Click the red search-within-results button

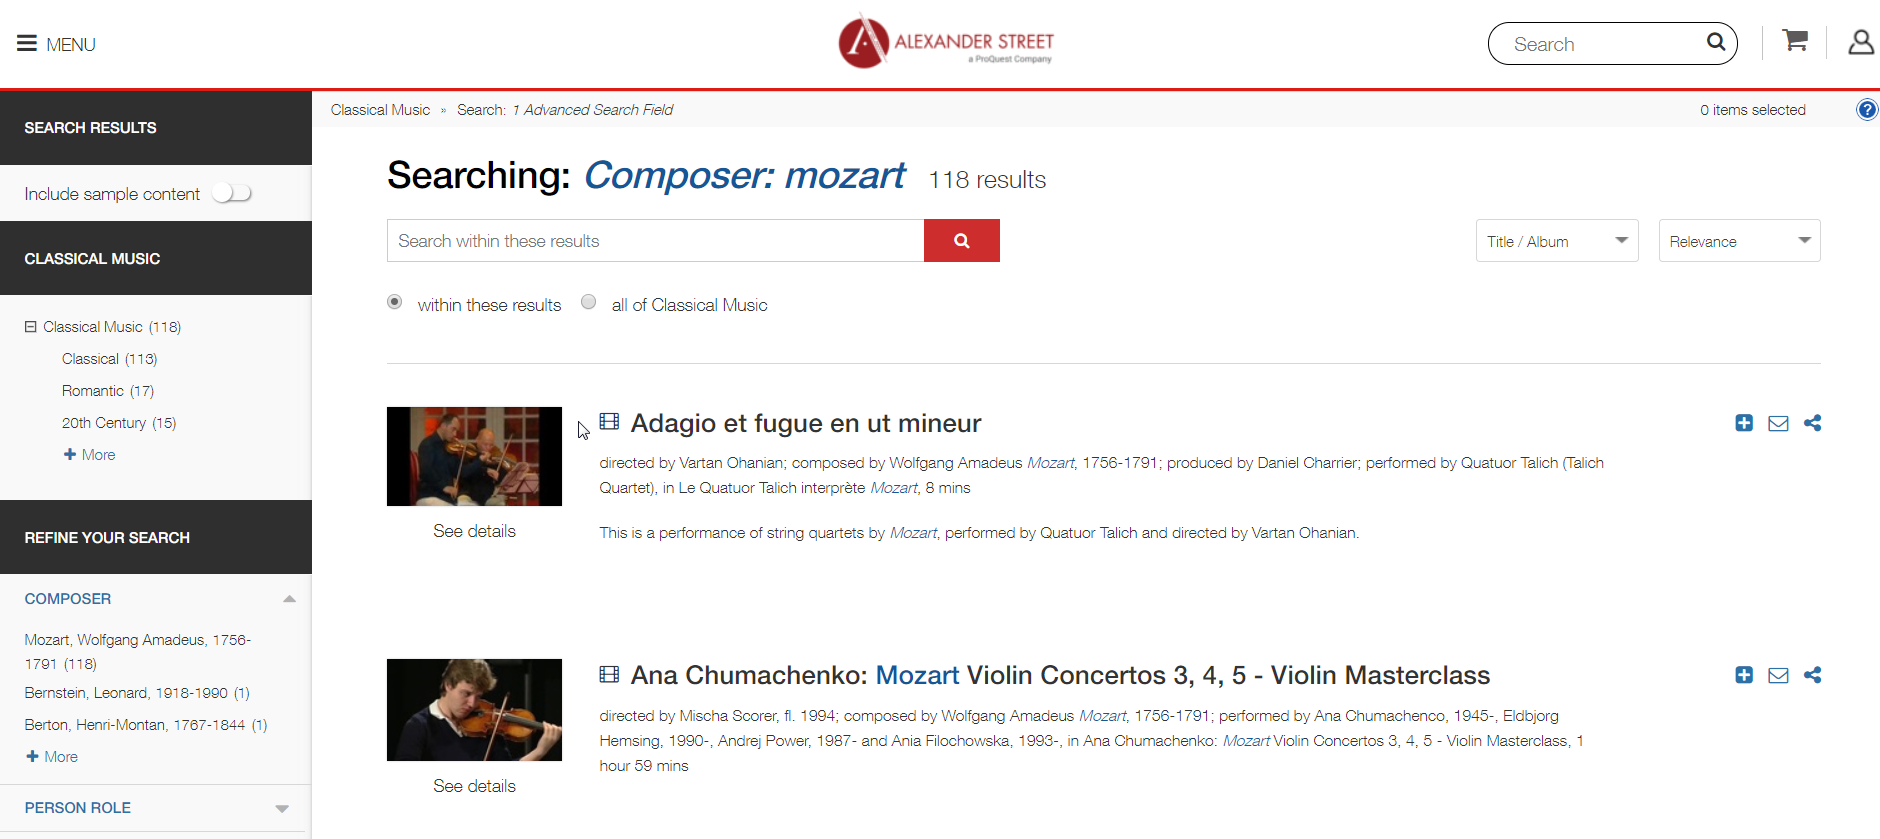(961, 241)
